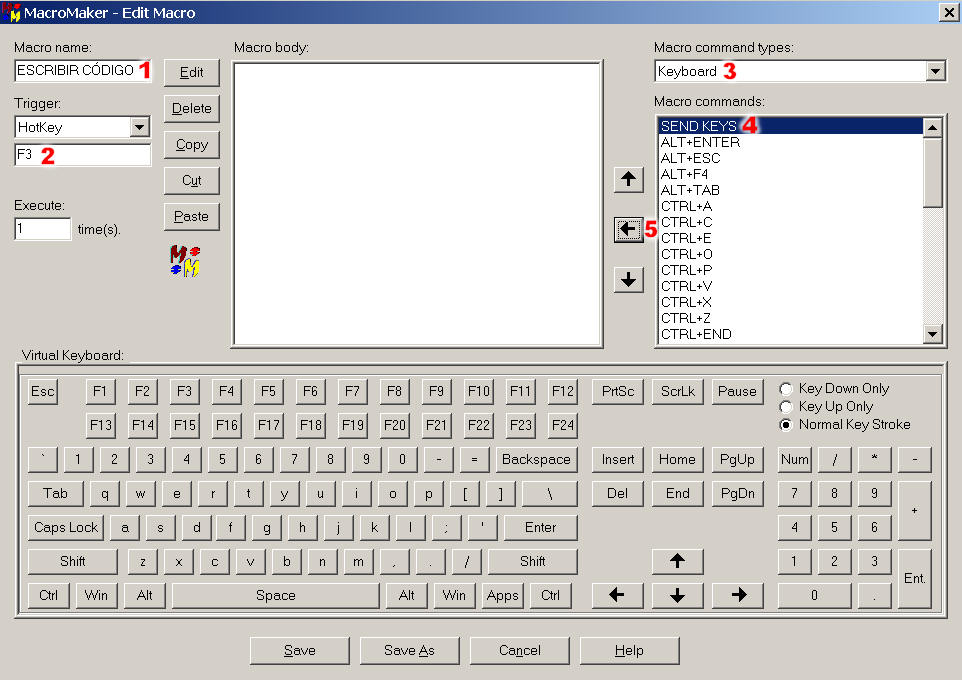The height and width of the screenshot is (680, 962).
Task: Choose the Normal Key Stroke radio button
Action: (786, 425)
